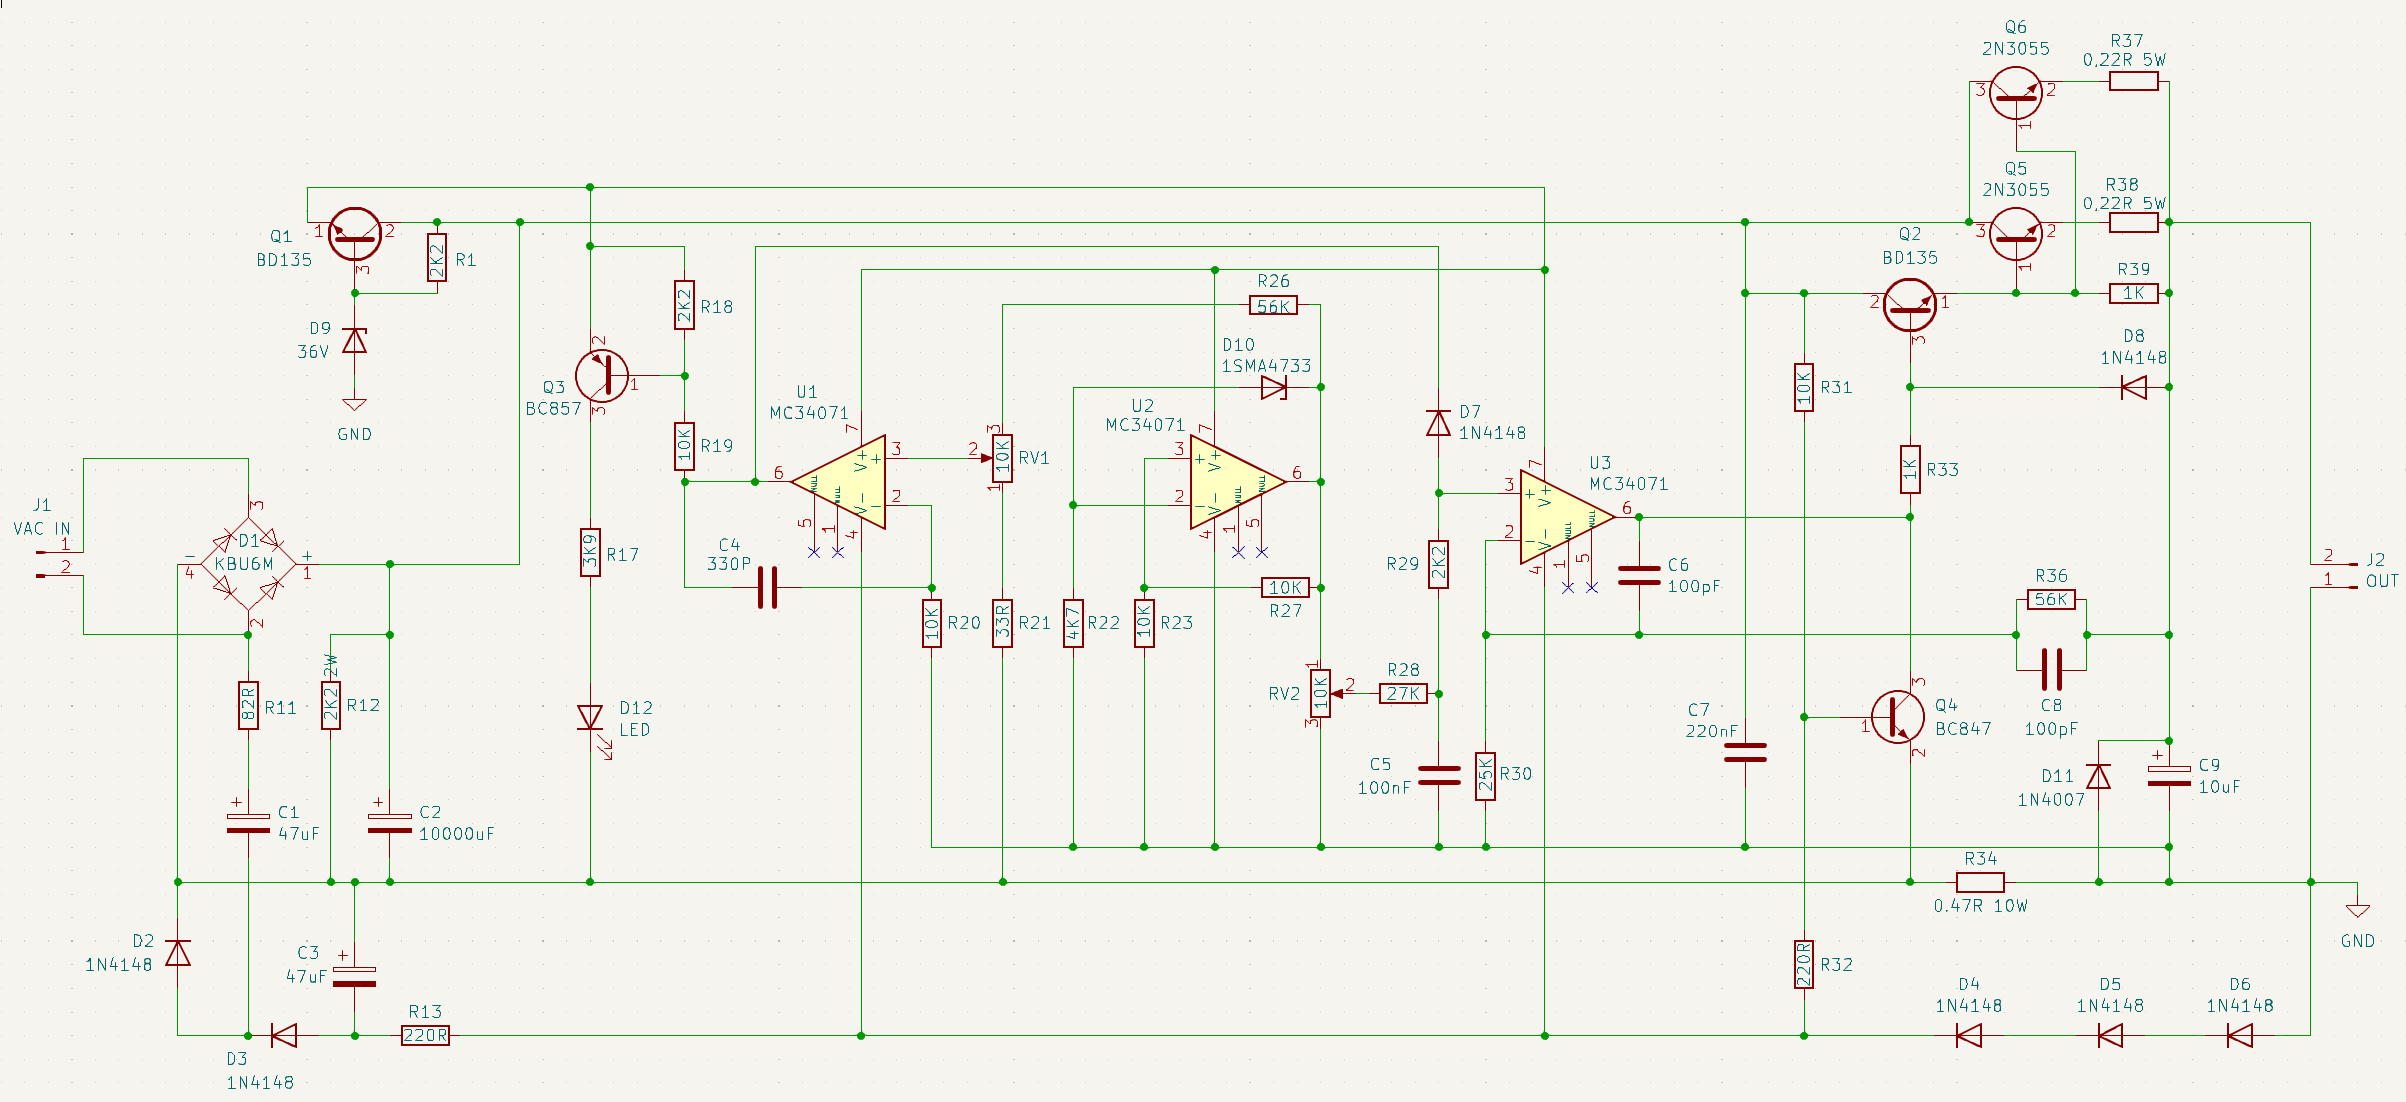Select the R20 10K resistor
The image size is (2406, 1102).
[931, 623]
